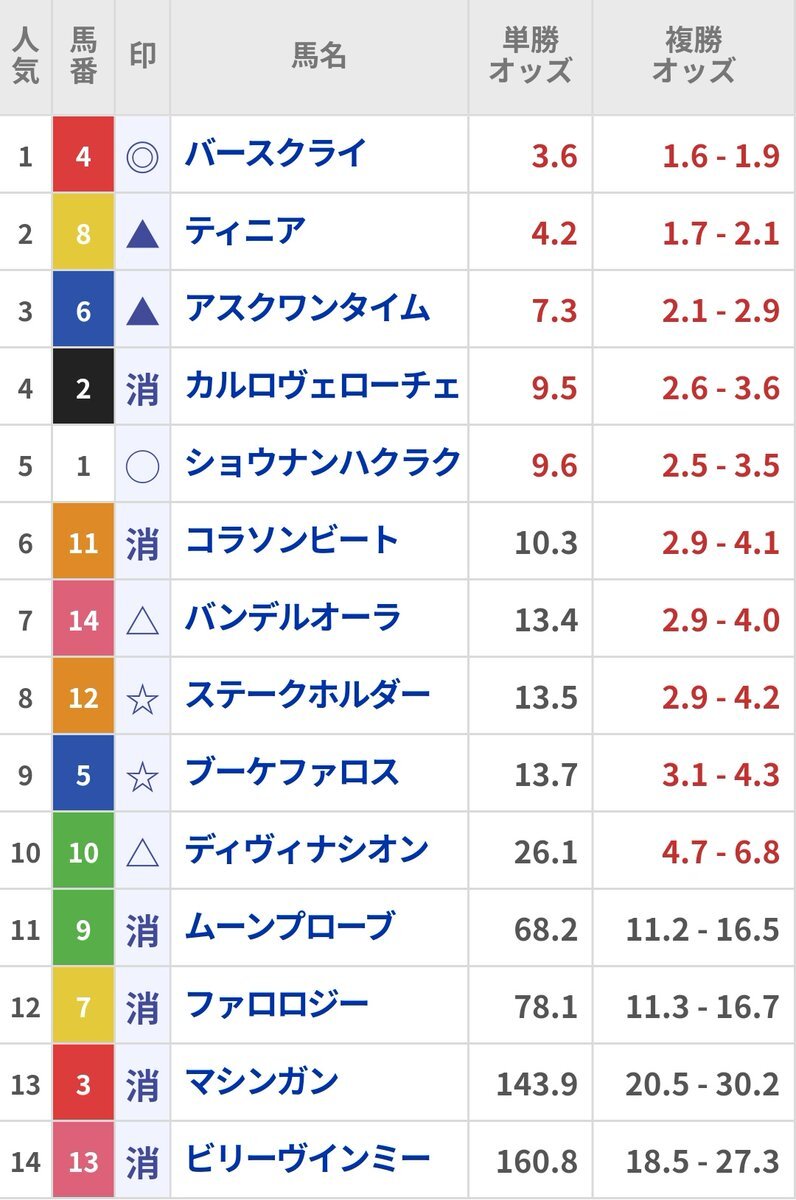Click the 143.9 win odds value
Viewport: 796px width, 1200px height.
pyautogui.click(x=537, y=1084)
